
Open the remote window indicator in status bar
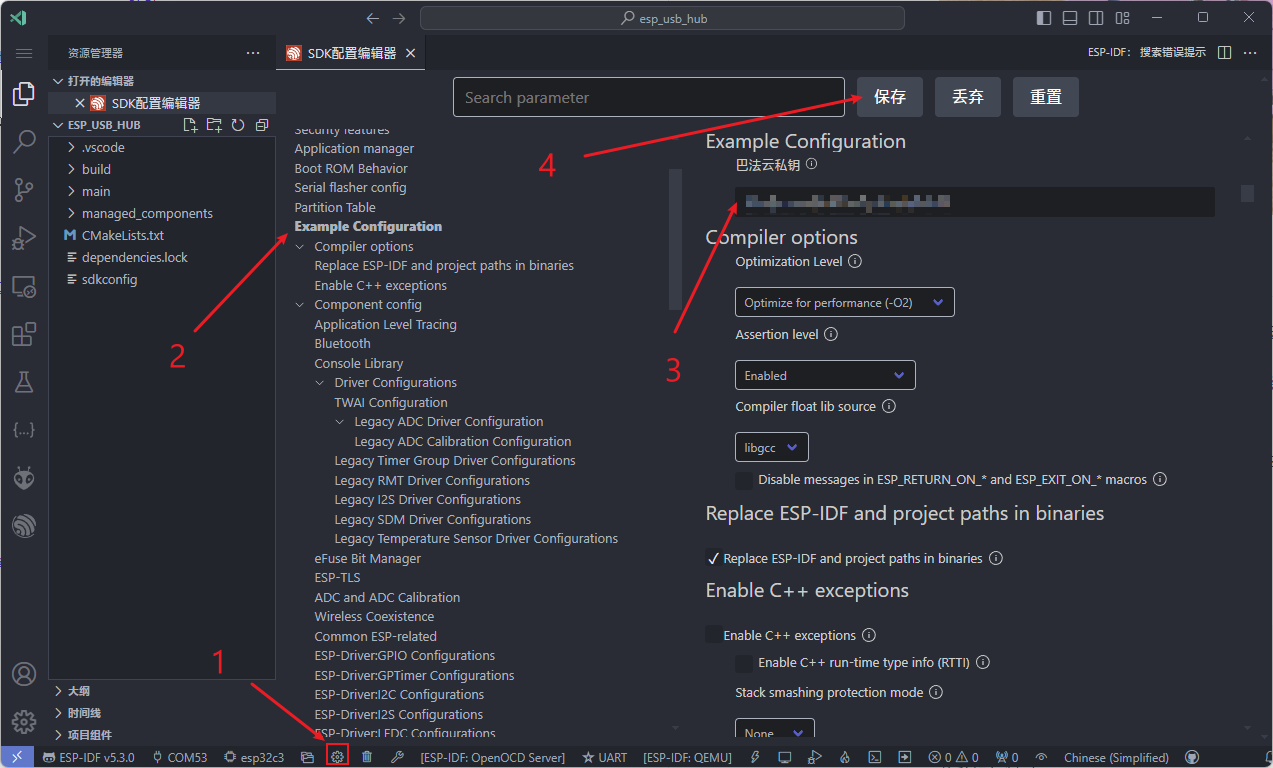point(17,757)
